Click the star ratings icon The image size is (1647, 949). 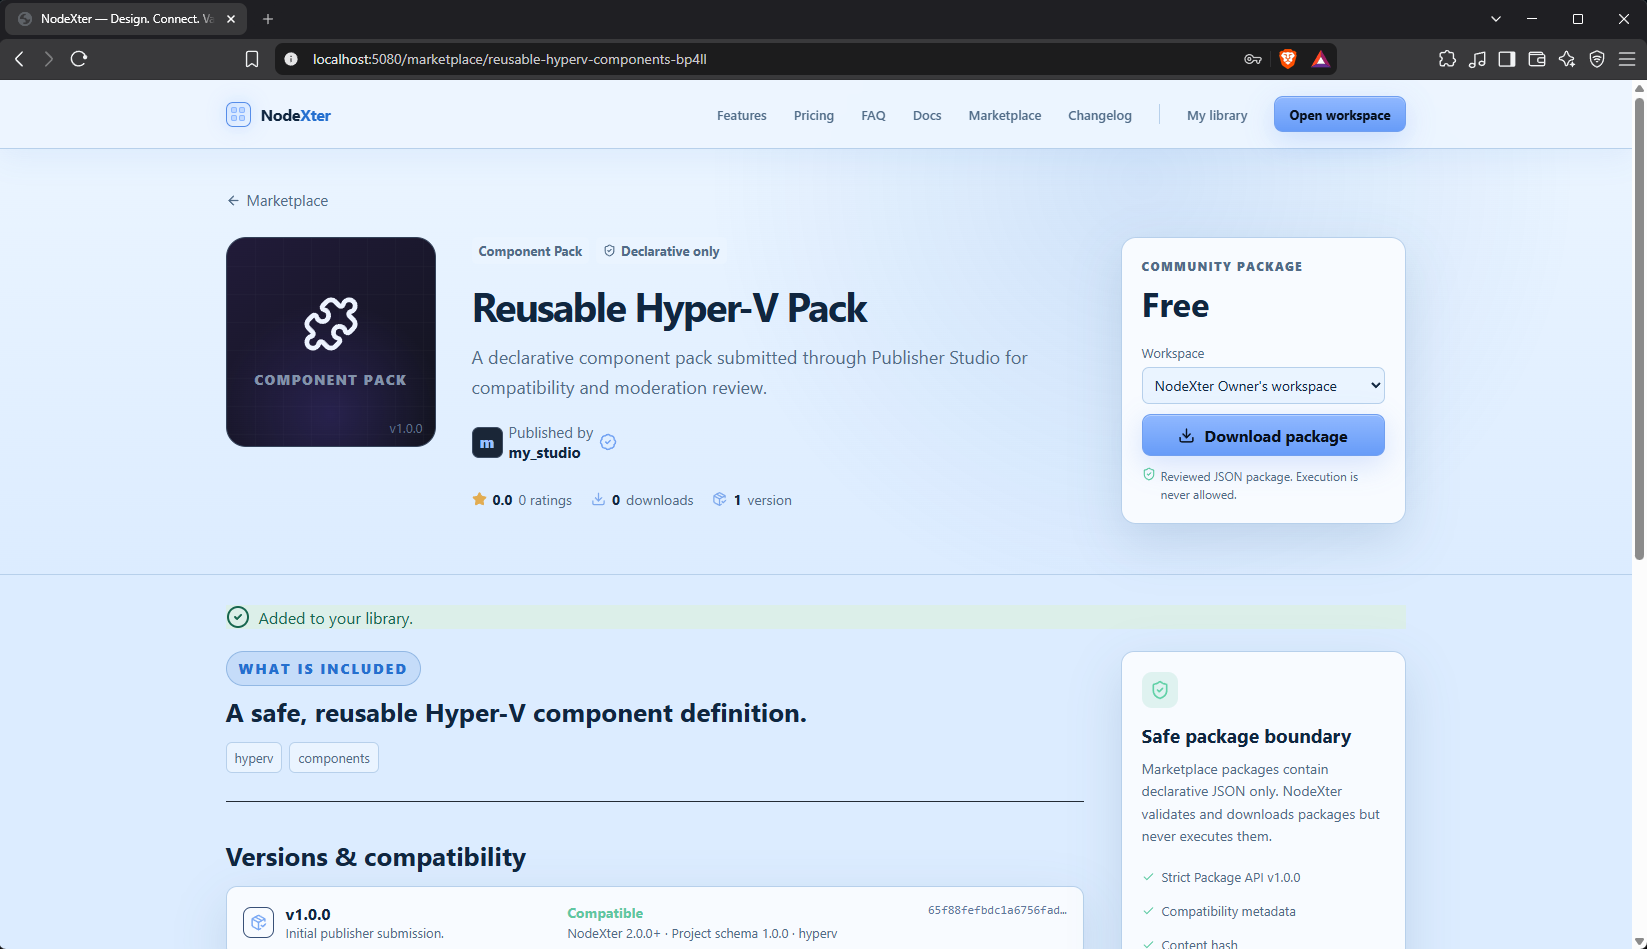(480, 499)
